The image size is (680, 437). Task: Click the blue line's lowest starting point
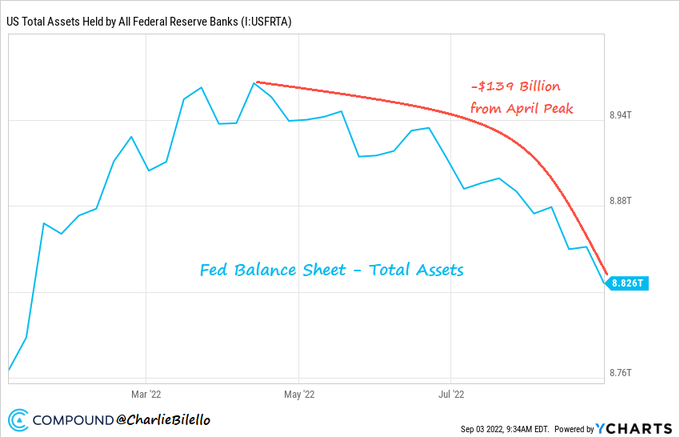9,370
